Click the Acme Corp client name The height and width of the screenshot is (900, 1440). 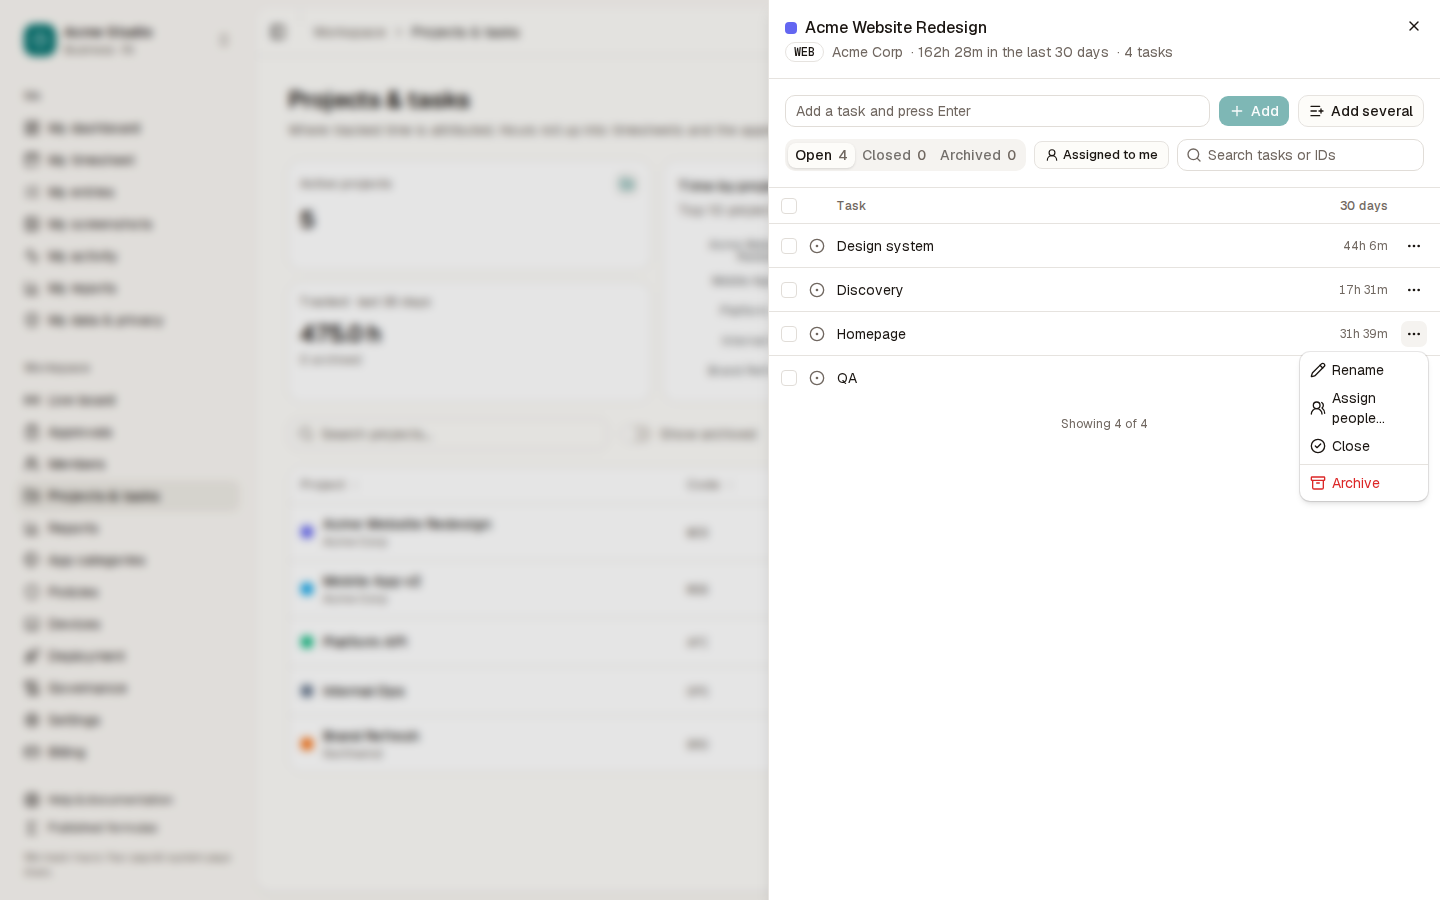click(x=867, y=52)
